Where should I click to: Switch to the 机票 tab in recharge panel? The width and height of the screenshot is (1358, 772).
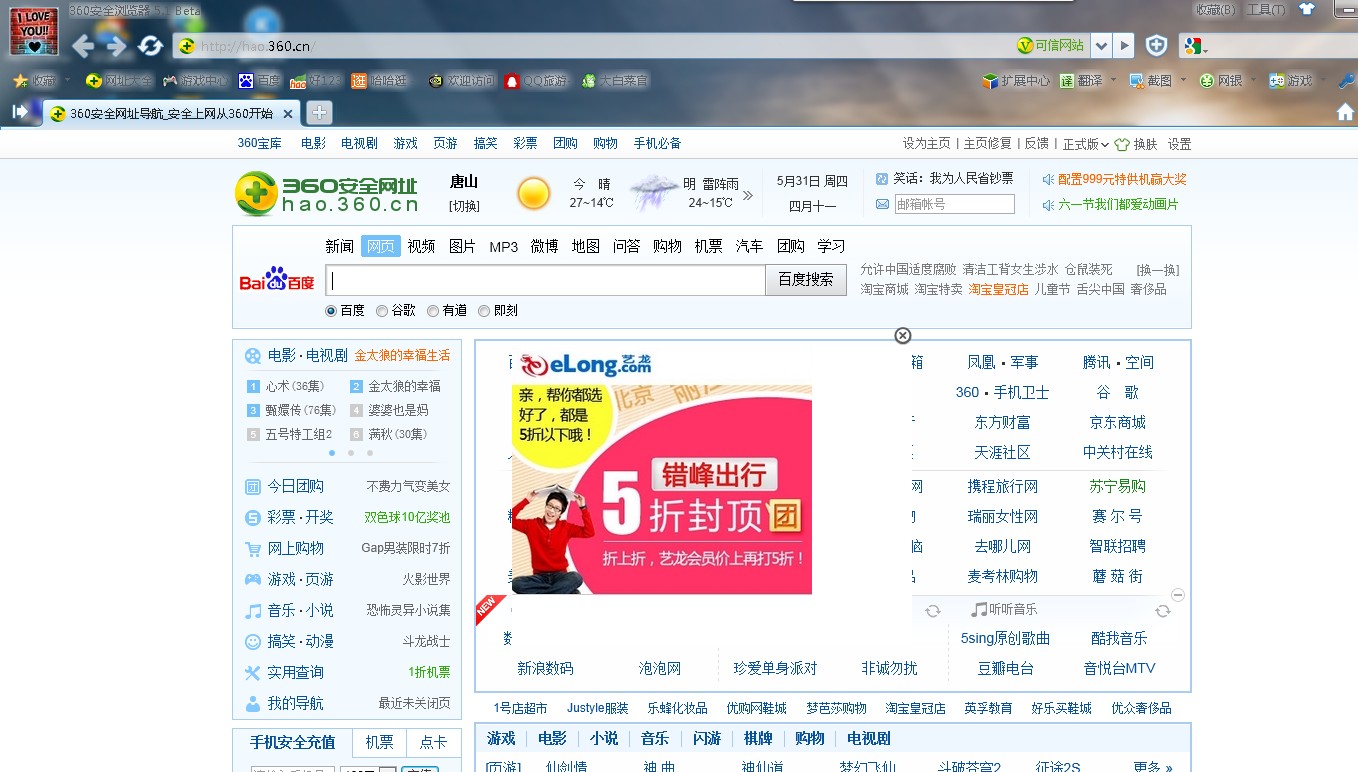click(380, 742)
